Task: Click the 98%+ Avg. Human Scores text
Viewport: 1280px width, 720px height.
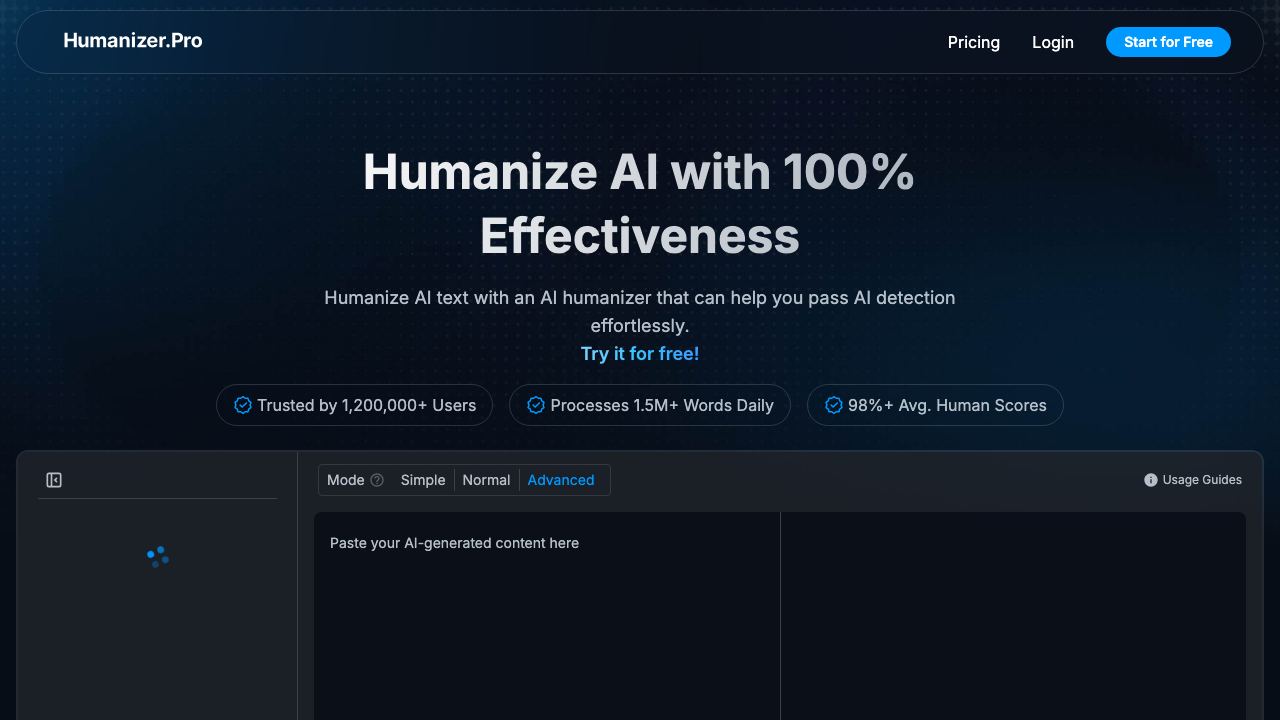Action: tap(947, 405)
